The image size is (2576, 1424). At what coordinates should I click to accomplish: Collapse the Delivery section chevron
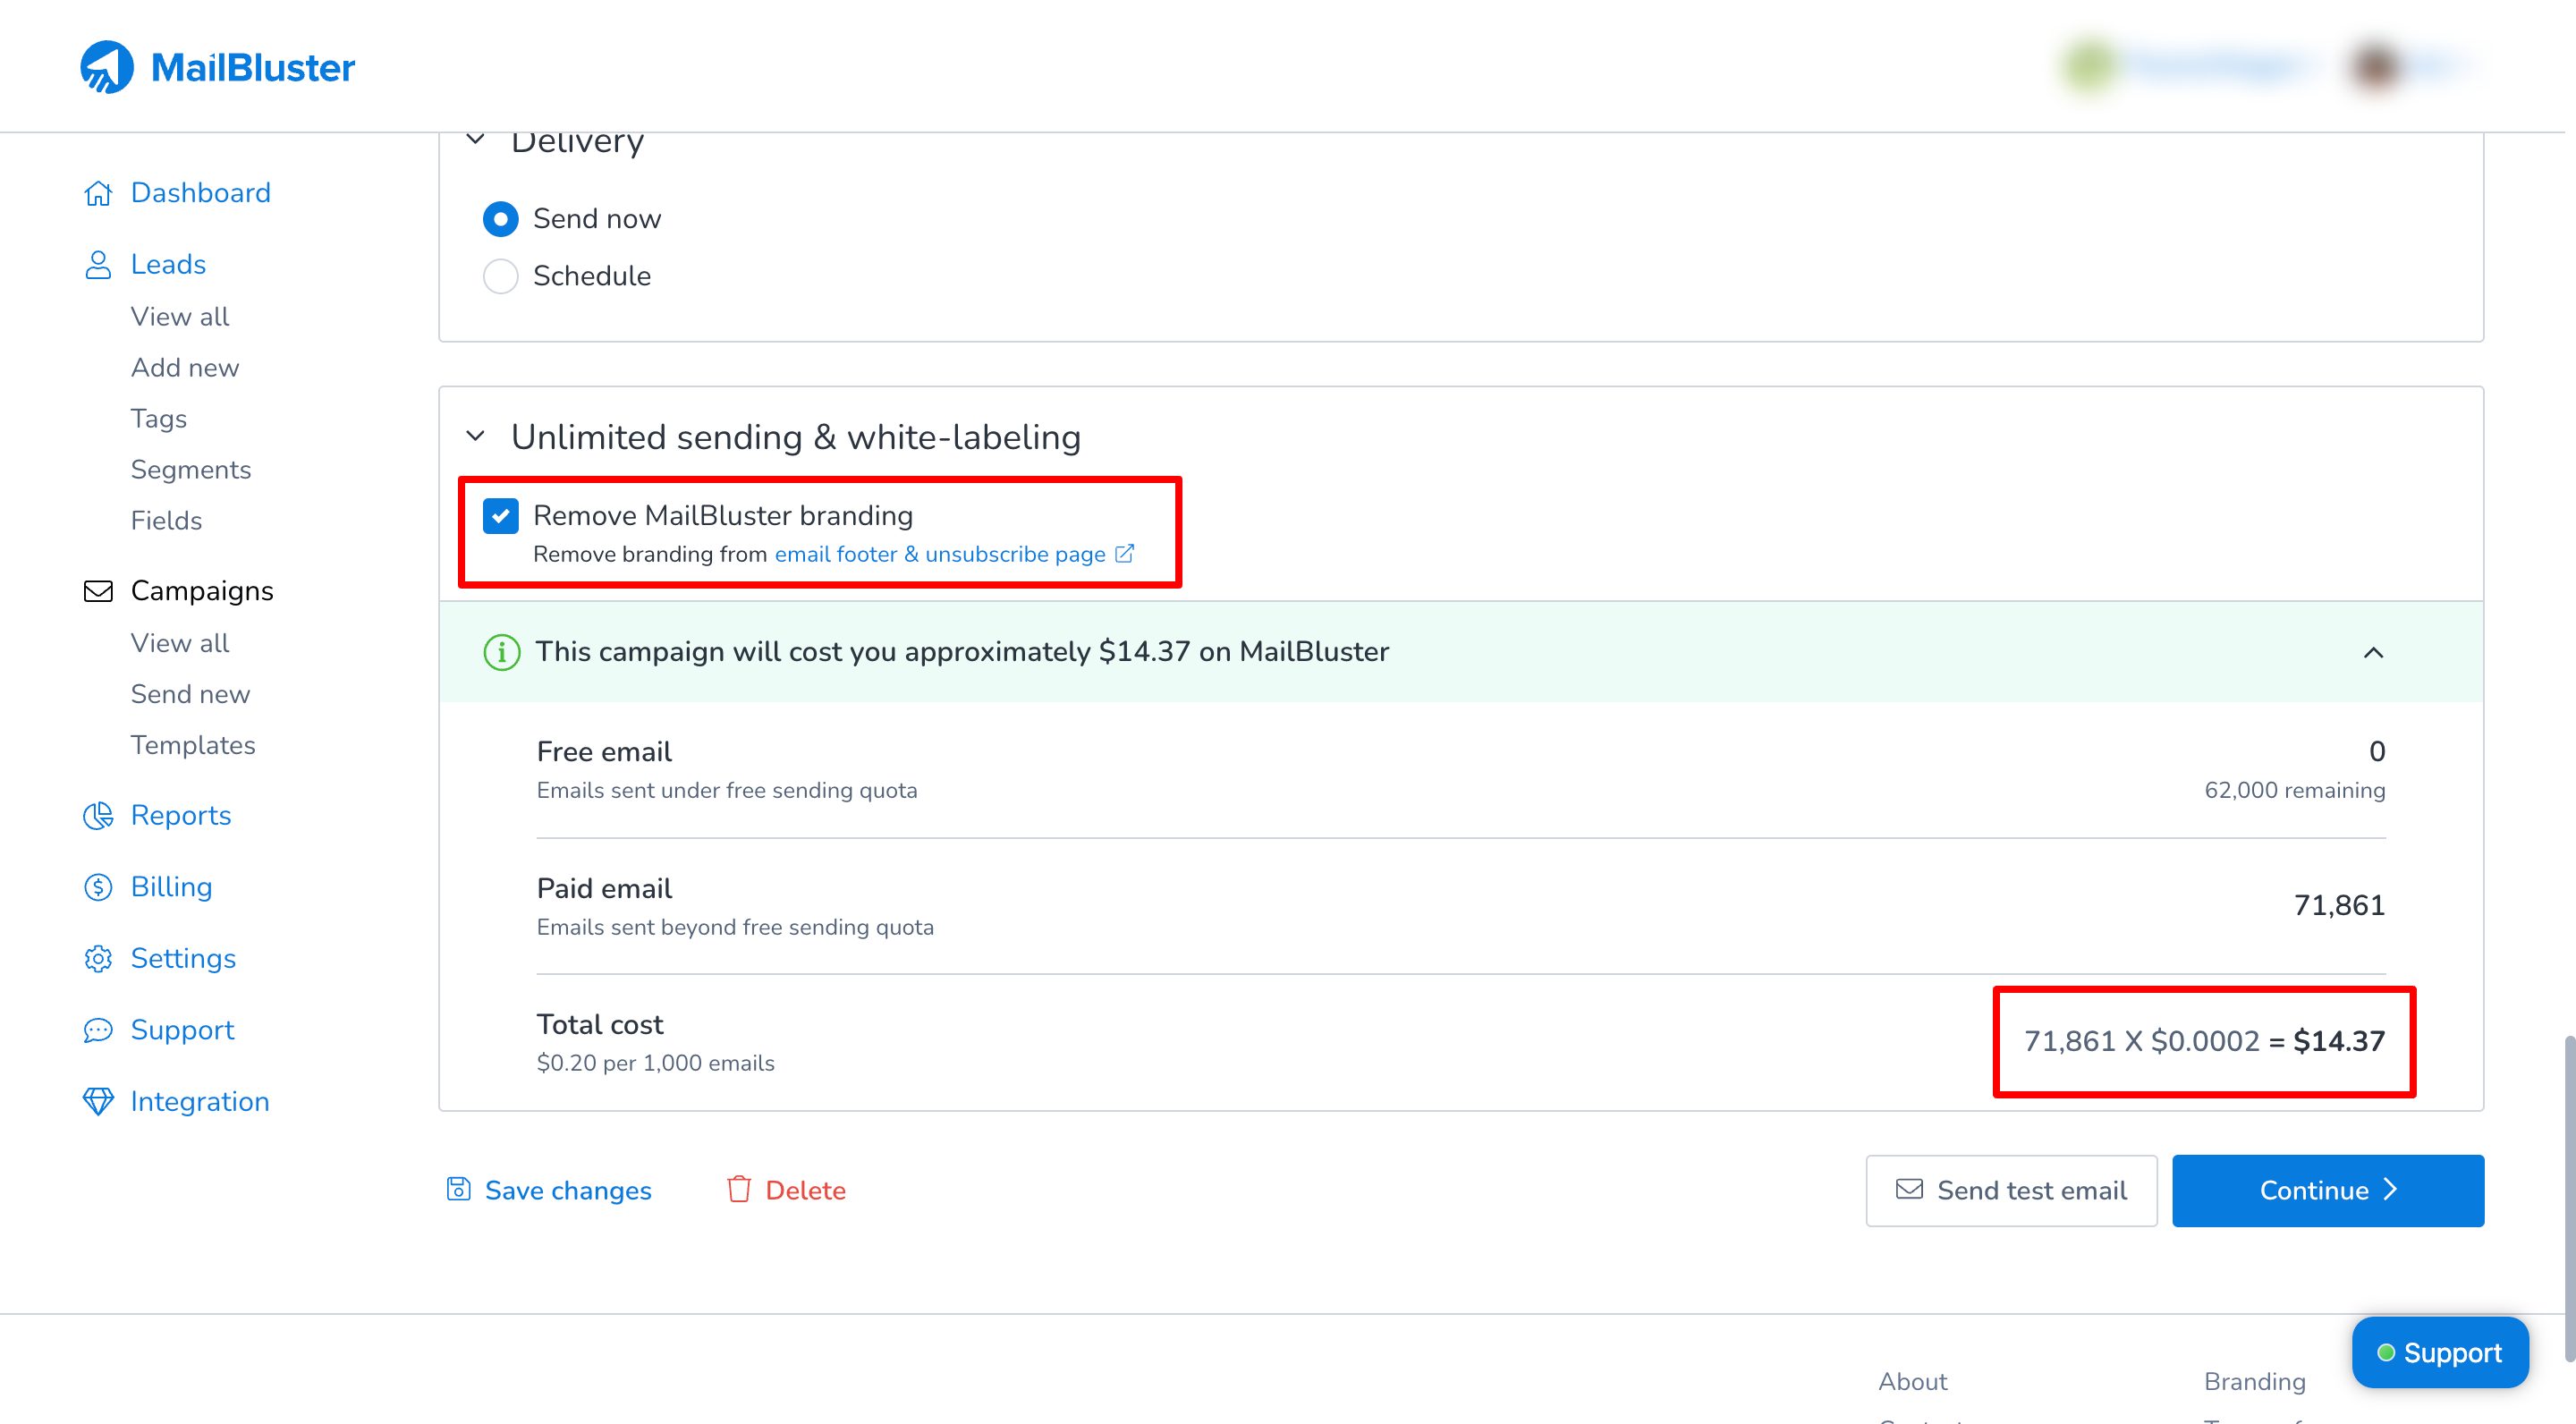coord(476,140)
